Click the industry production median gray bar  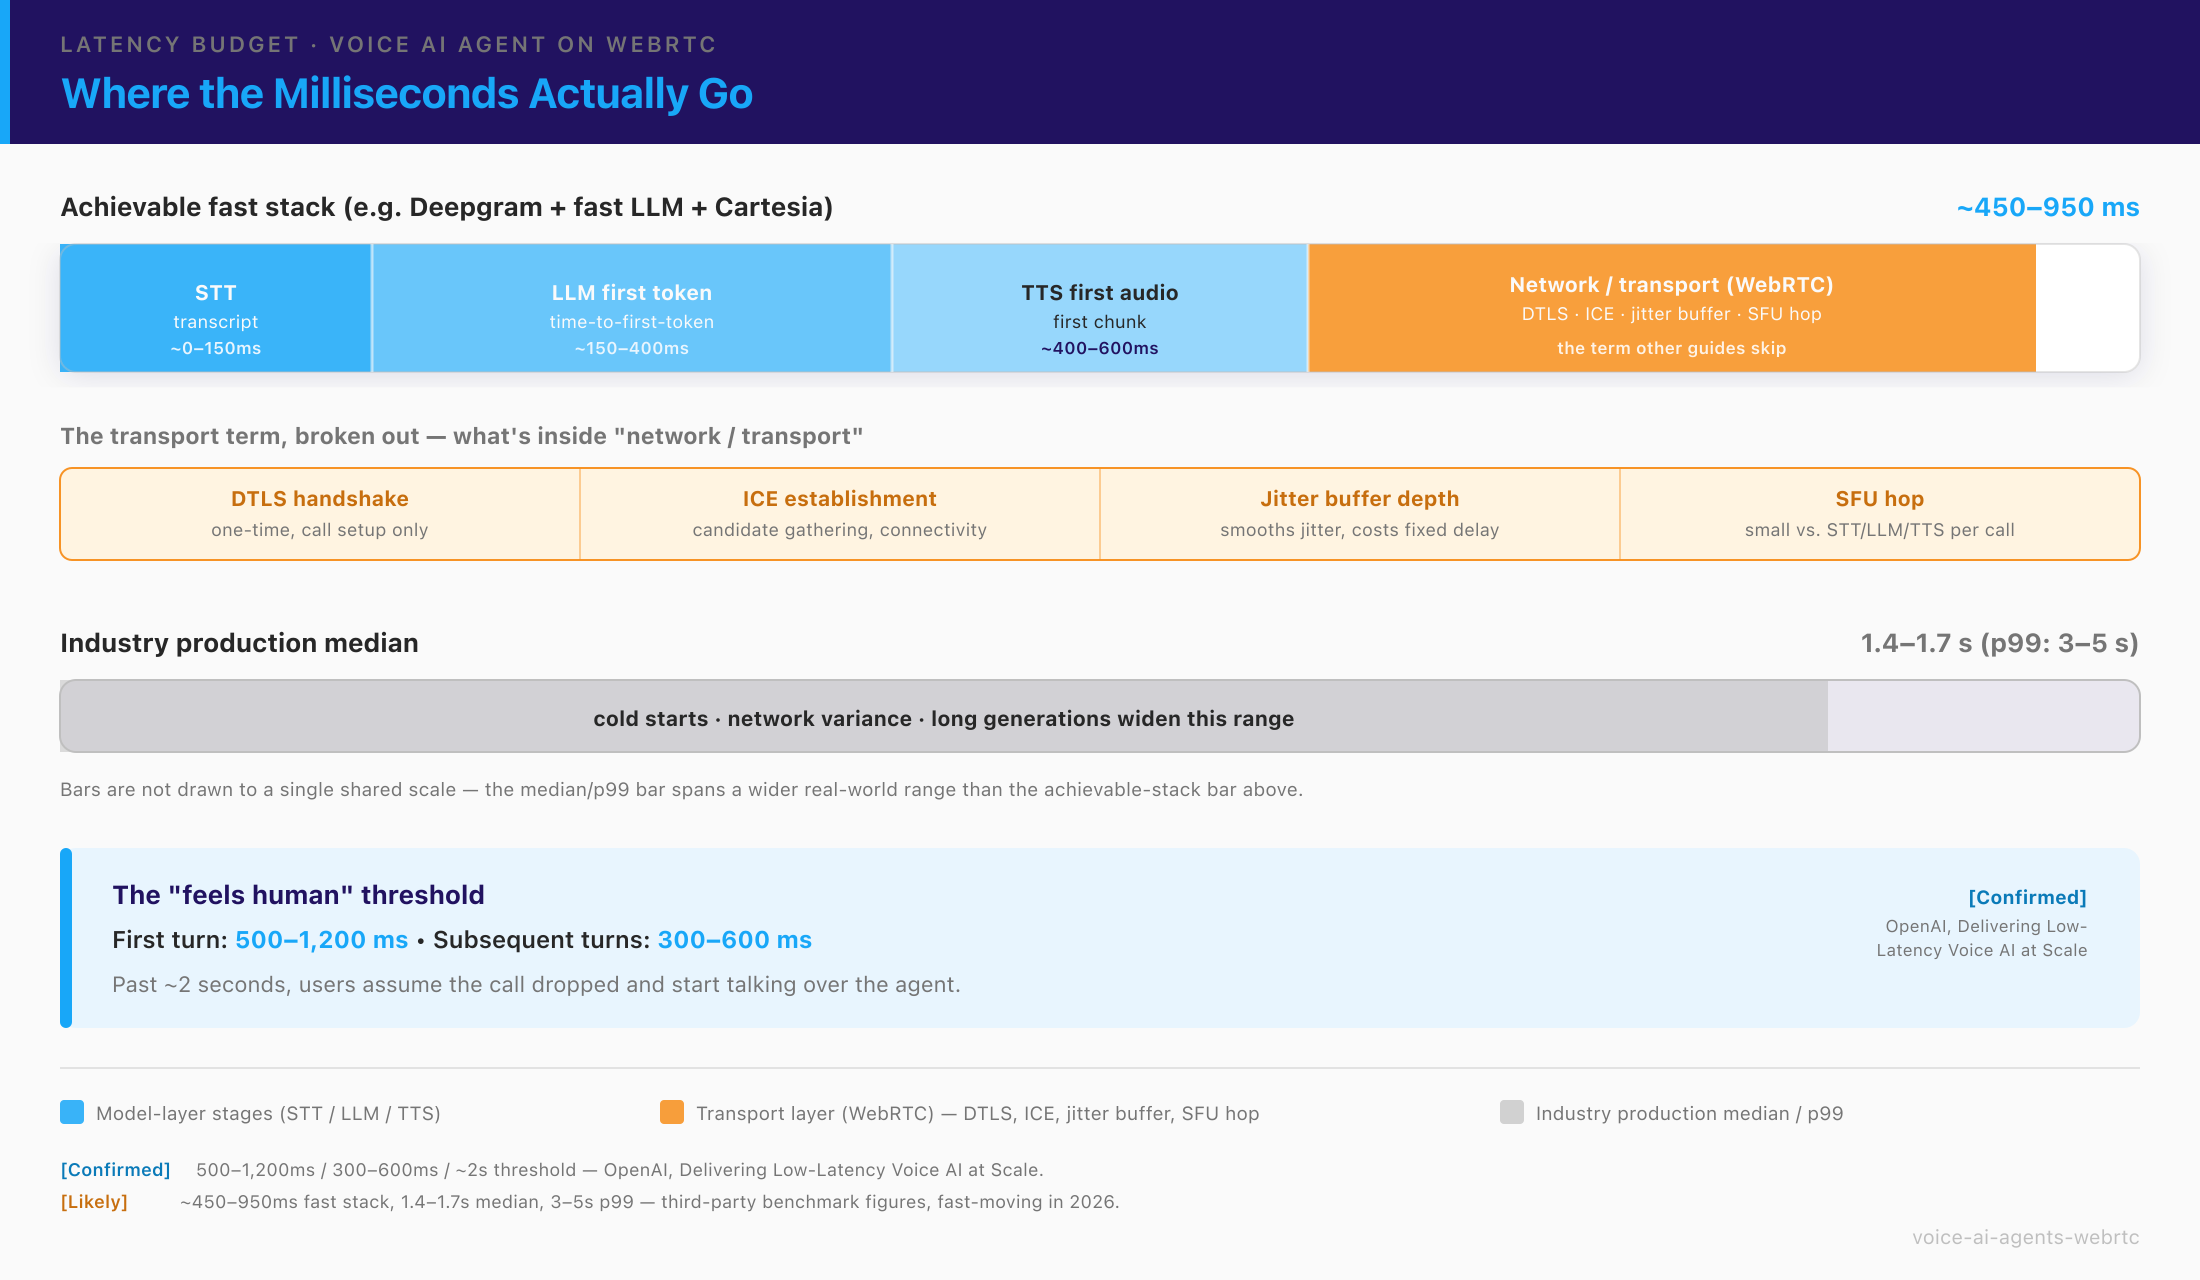944,716
